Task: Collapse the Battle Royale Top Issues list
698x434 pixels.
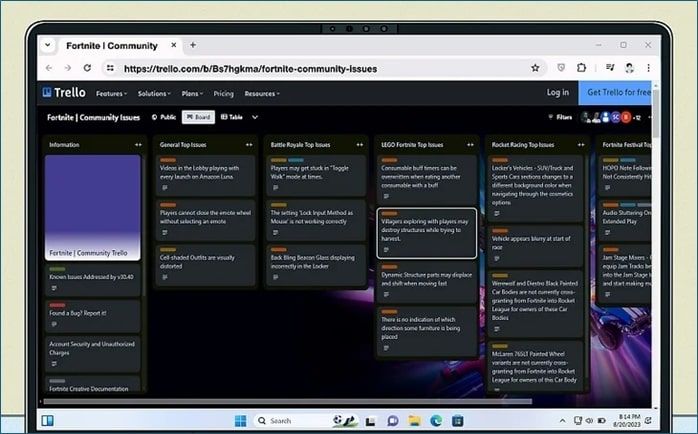Action: point(359,145)
